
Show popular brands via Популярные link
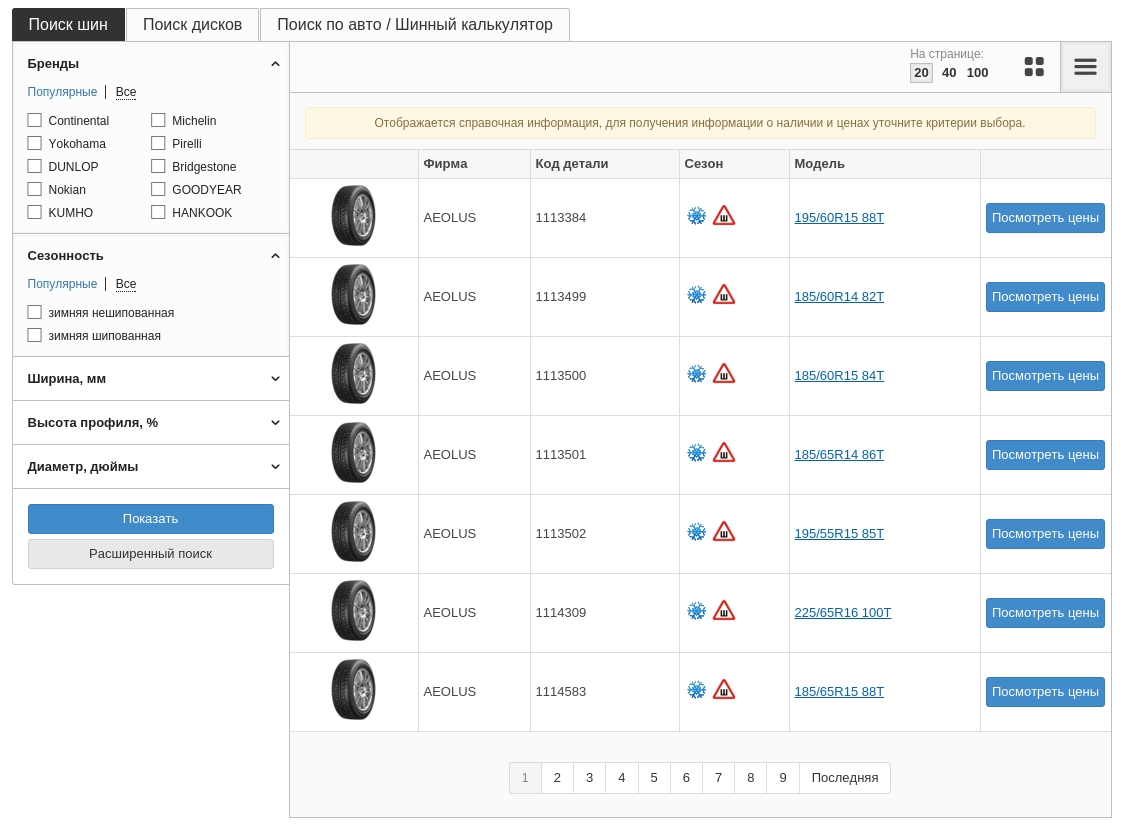[62, 92]
